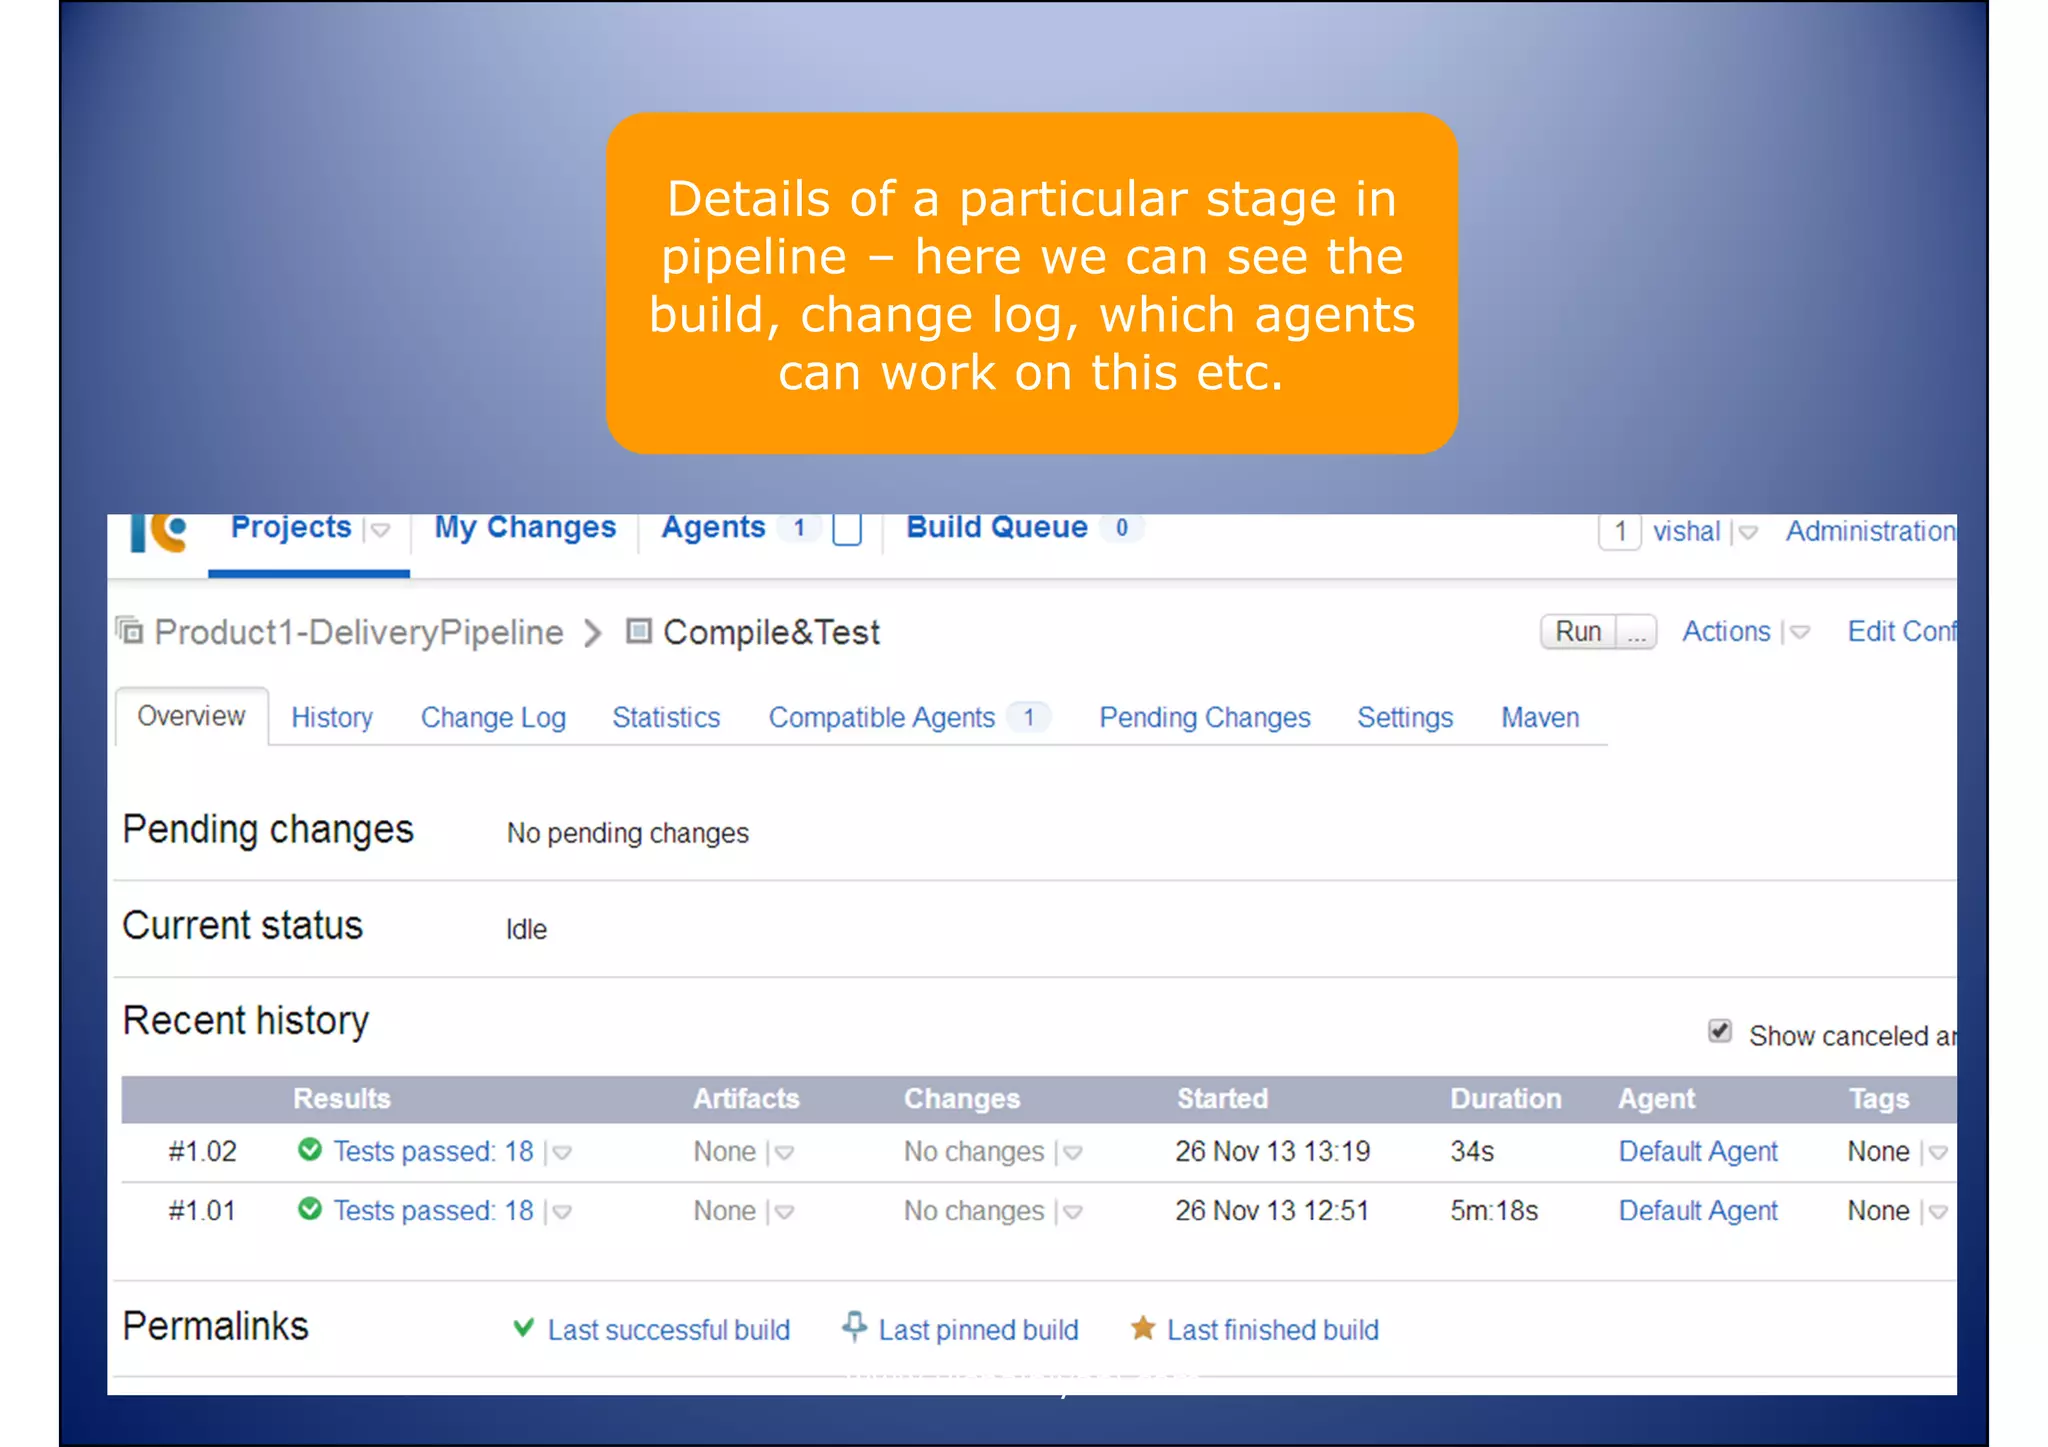Open the Last pinned build permalink
The width and height of the screenshot is (2048, 1447).
pyautogui.click(x=978, y=1329)
